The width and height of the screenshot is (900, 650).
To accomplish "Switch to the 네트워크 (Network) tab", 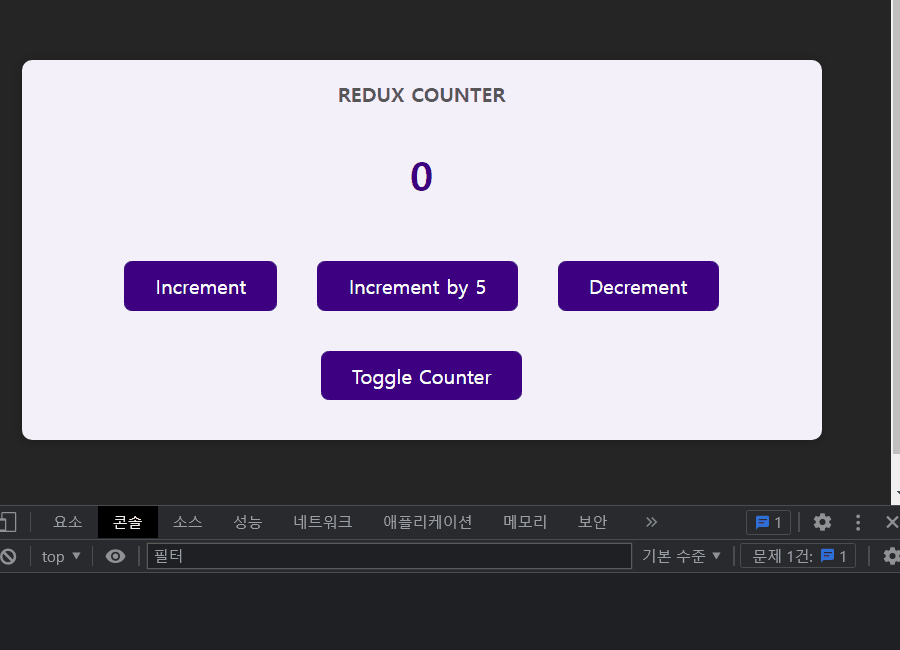I will (323, 522).
